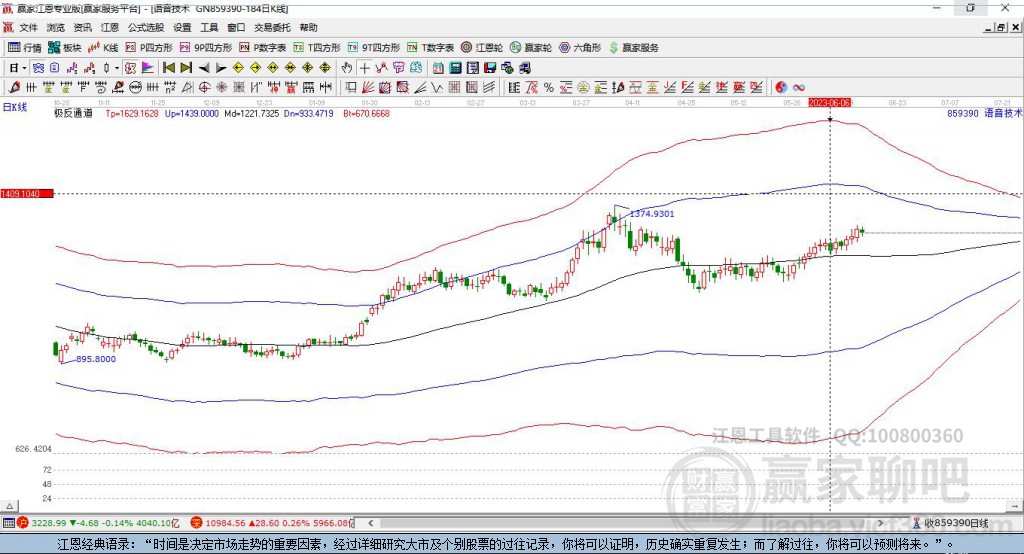Open the 六角形 hexagon tool
This screenshot has height=554, width=1024.
click(x=580, y=48)
